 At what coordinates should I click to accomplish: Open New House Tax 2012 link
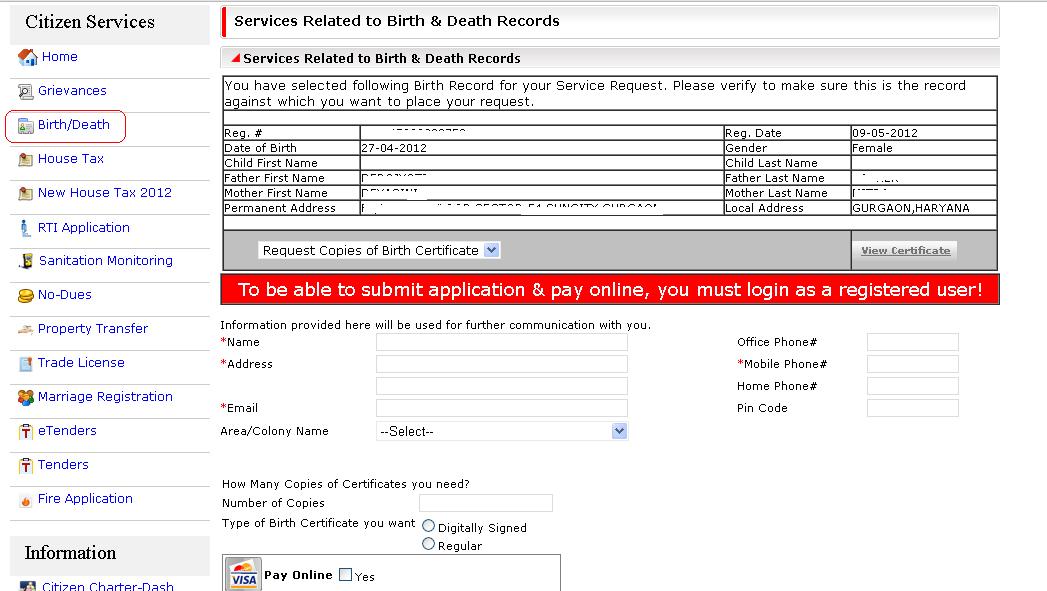click(105, 193)
